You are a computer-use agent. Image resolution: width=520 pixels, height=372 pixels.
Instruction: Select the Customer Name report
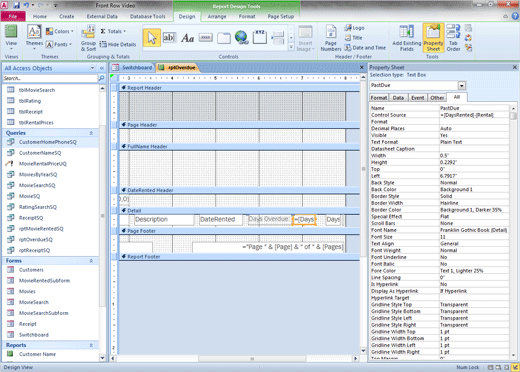click(x=37, y=354)
